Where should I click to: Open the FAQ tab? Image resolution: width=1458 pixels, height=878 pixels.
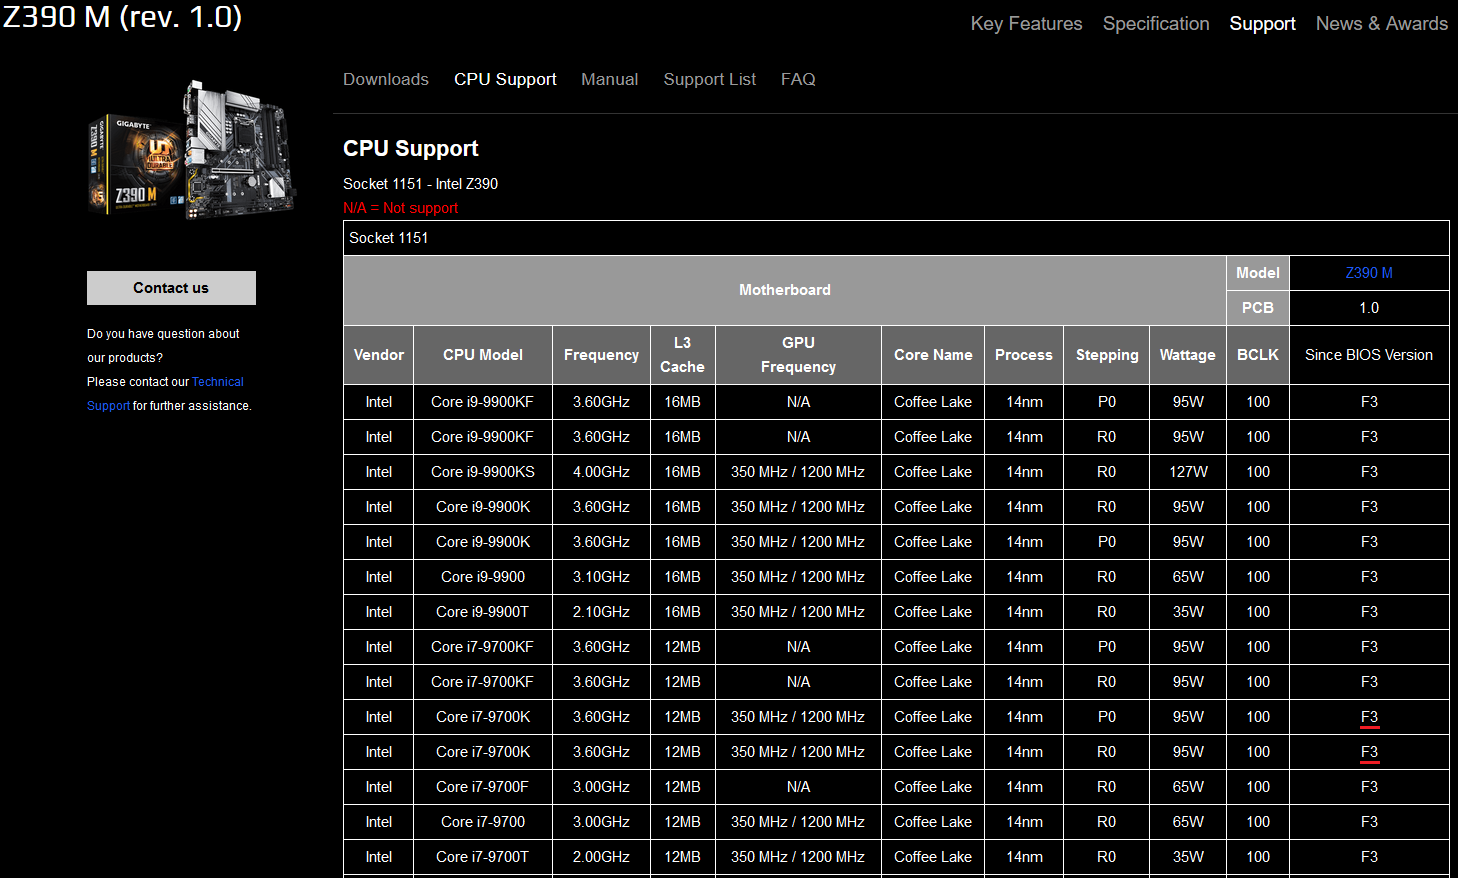tap(798, 79)
